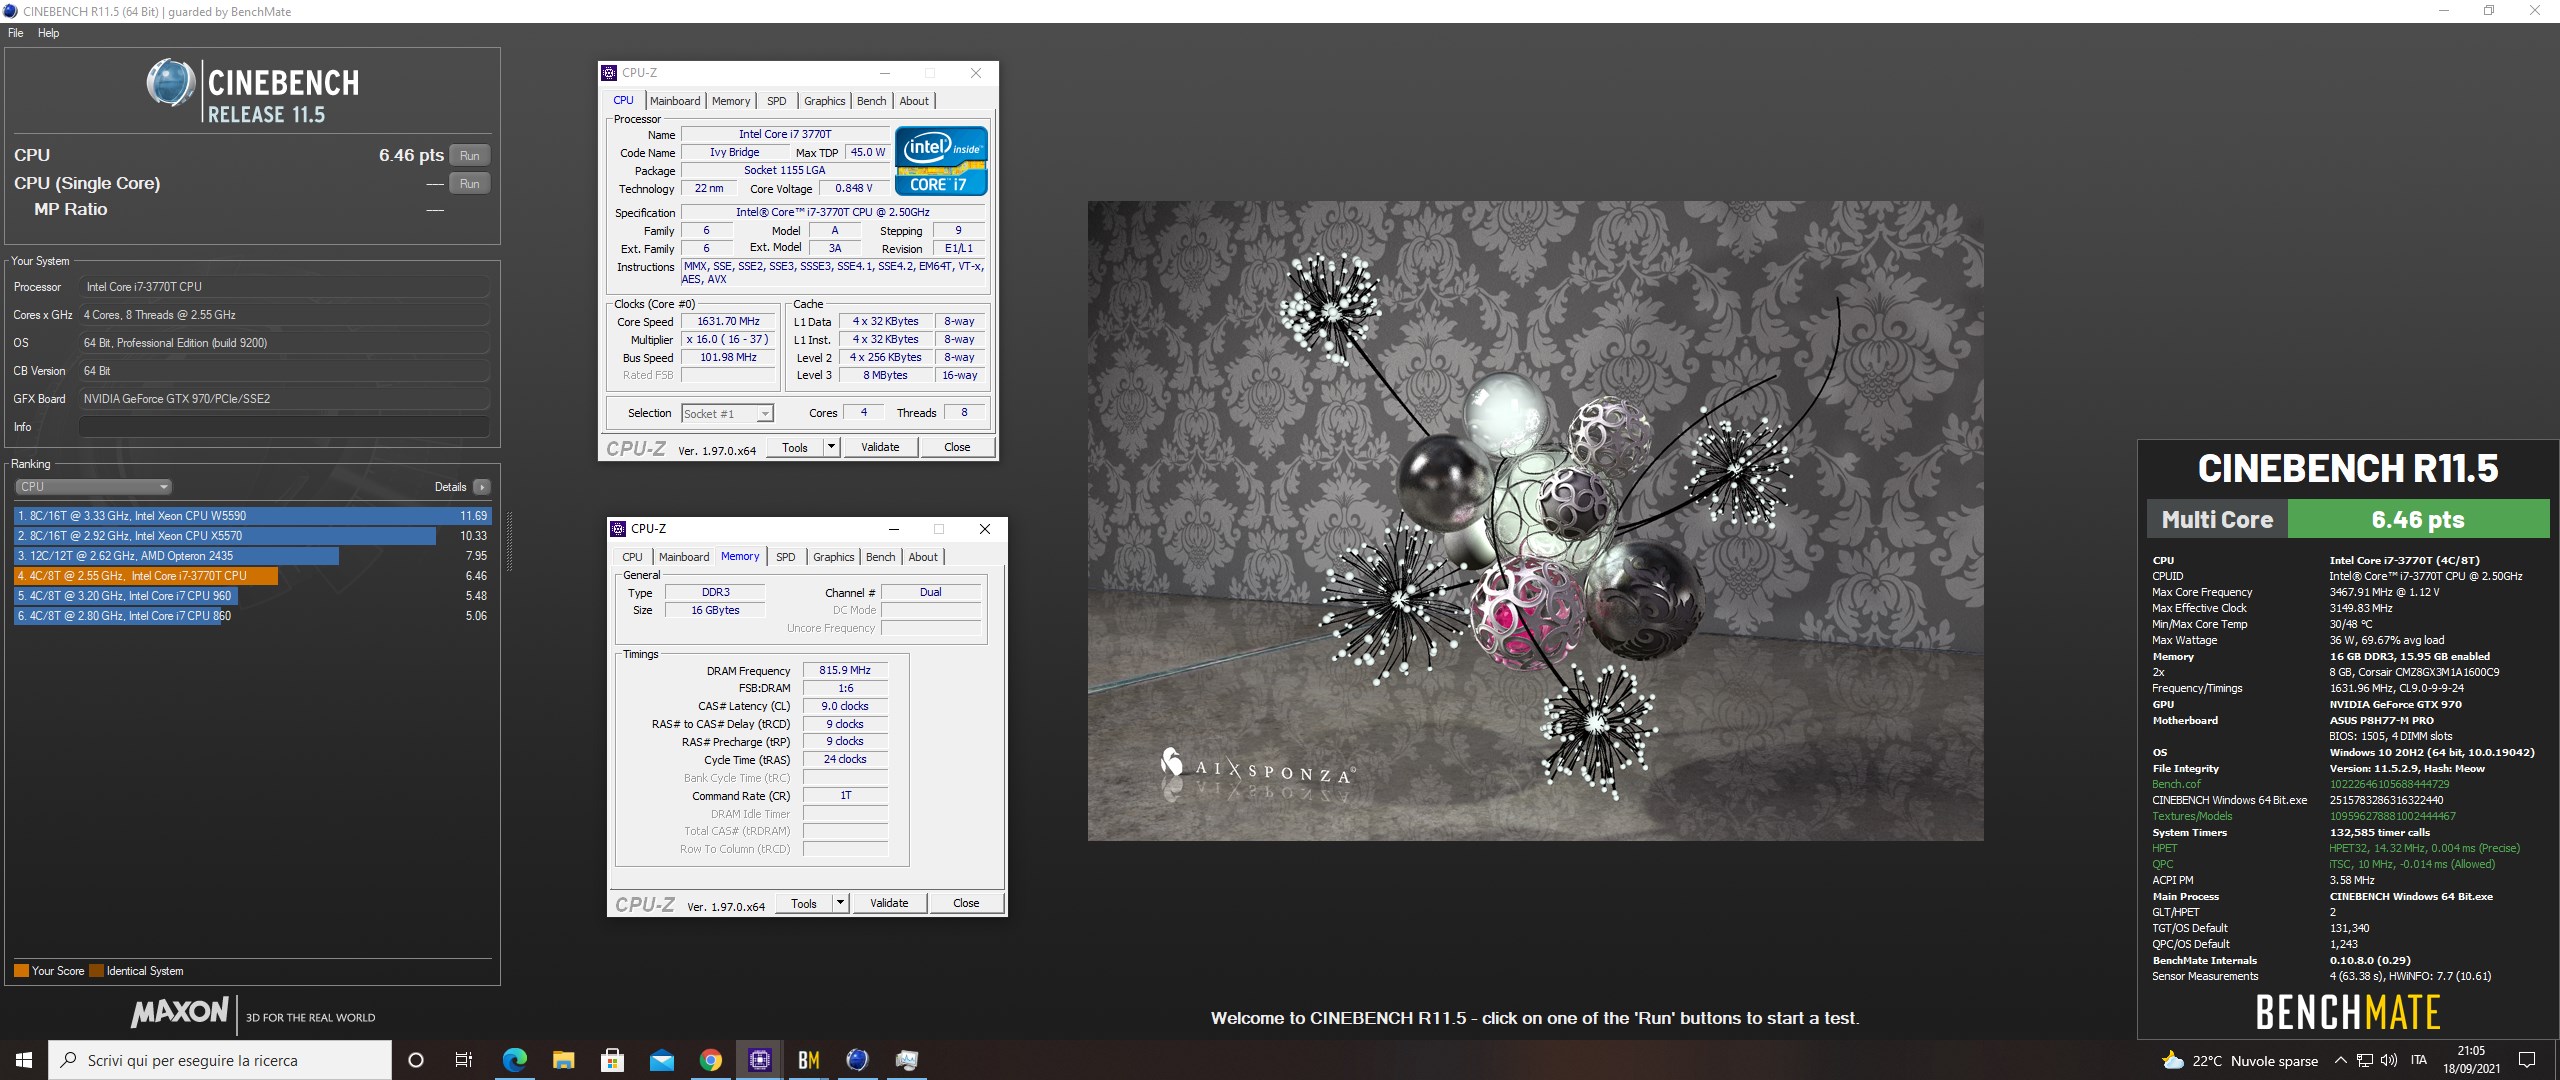Open the monitor graph app on the taskbar
The width and height of the screenshot is (2560, 1080).
906,1060
